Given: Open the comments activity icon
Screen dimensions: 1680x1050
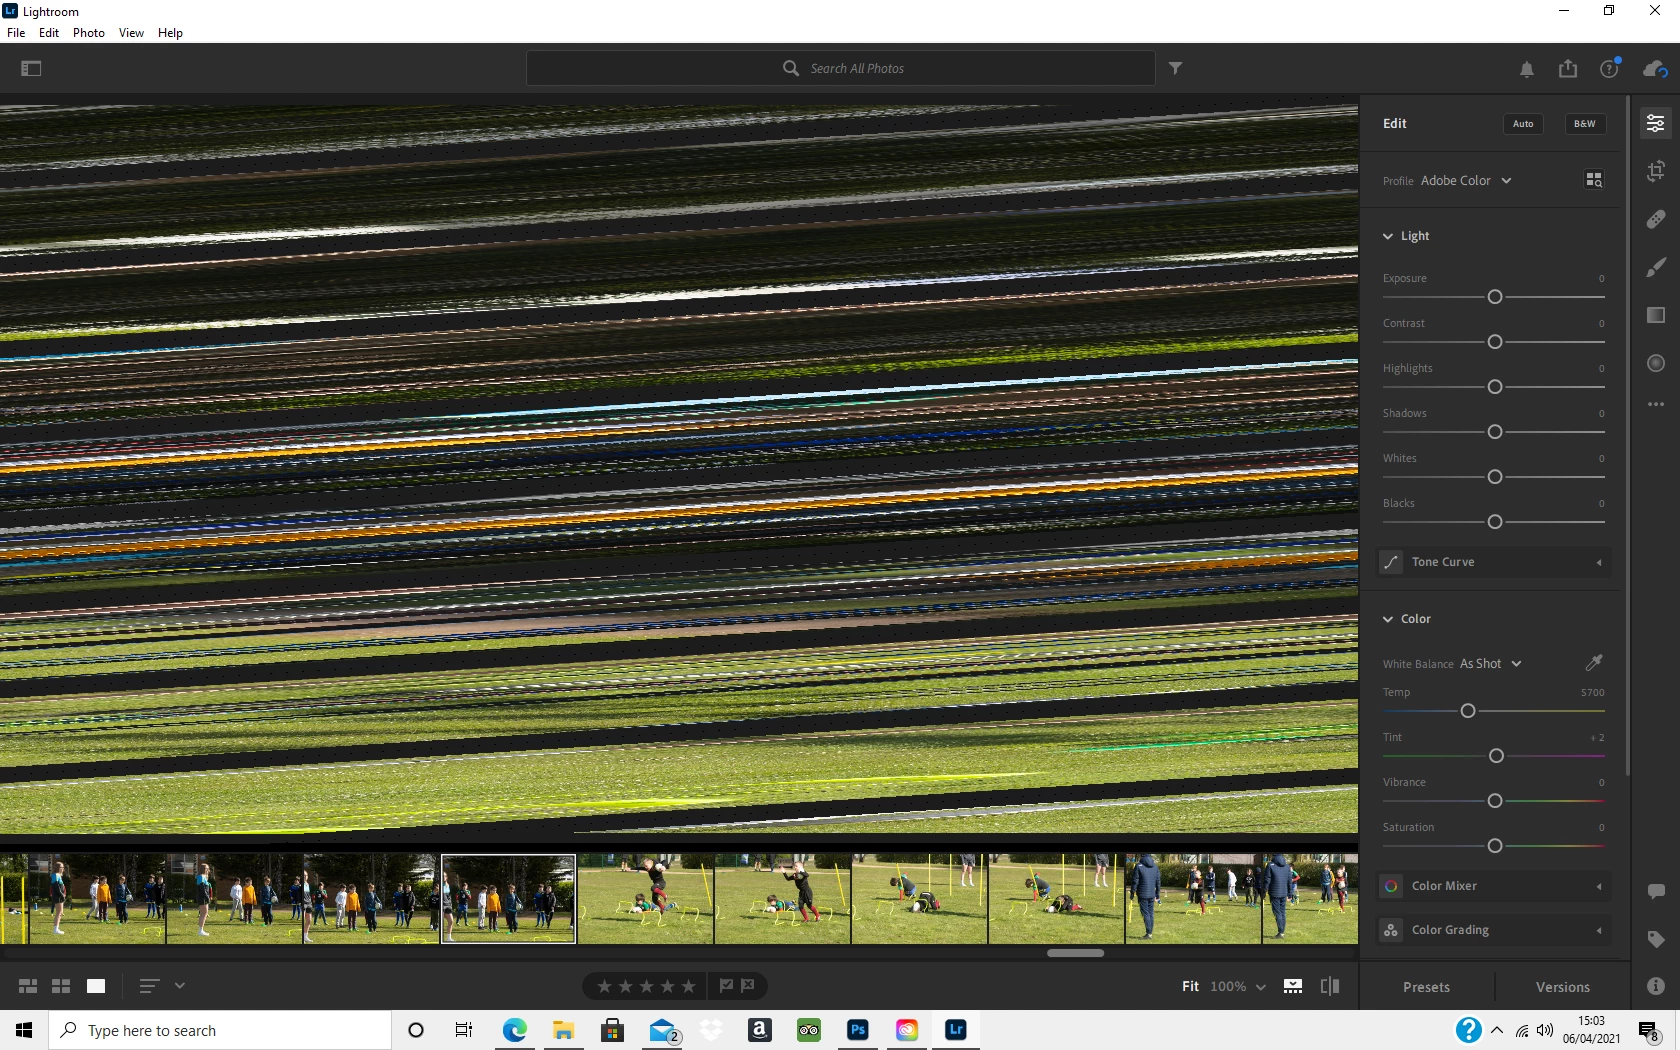Looking at the screenshot, I should [x=1656, y=891].
